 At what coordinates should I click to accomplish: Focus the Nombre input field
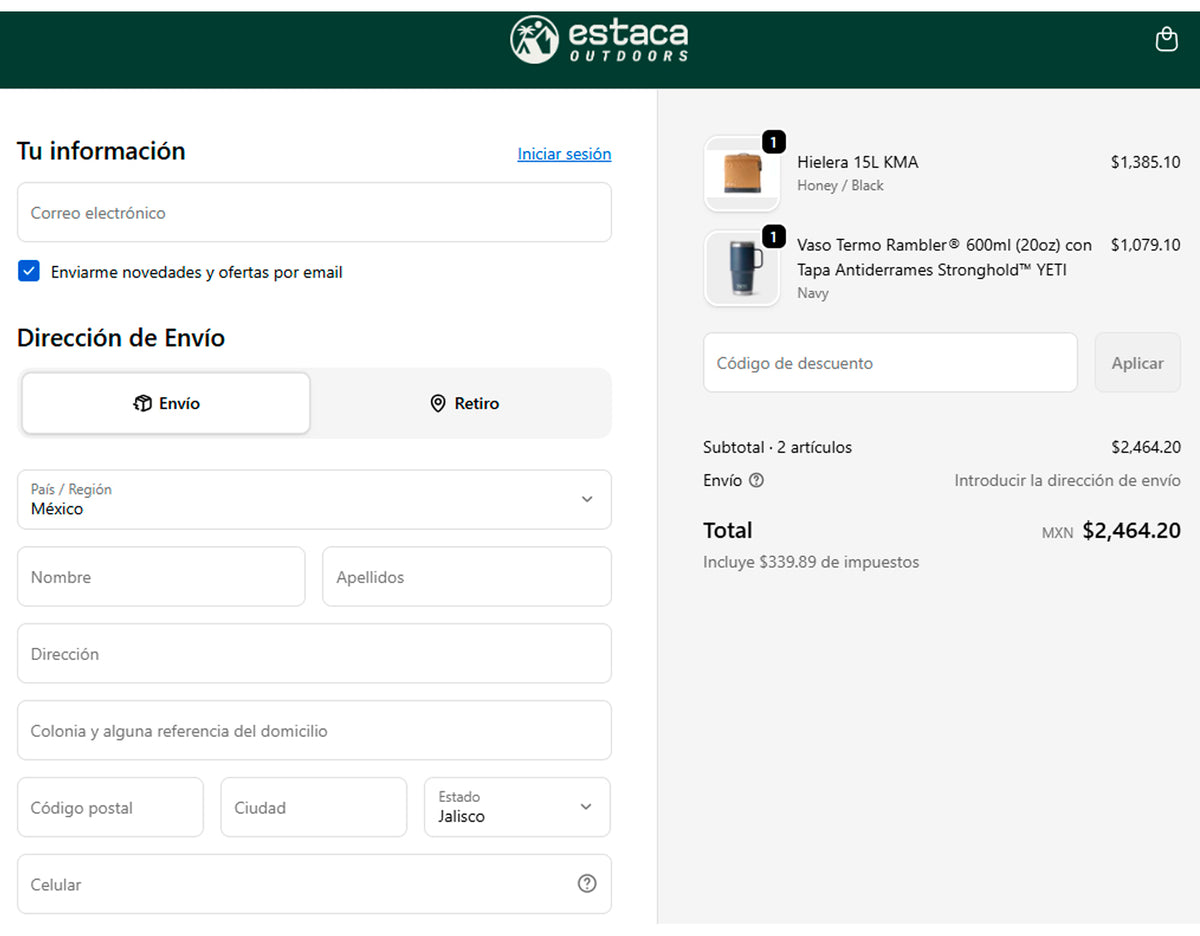tap(161, 577)
